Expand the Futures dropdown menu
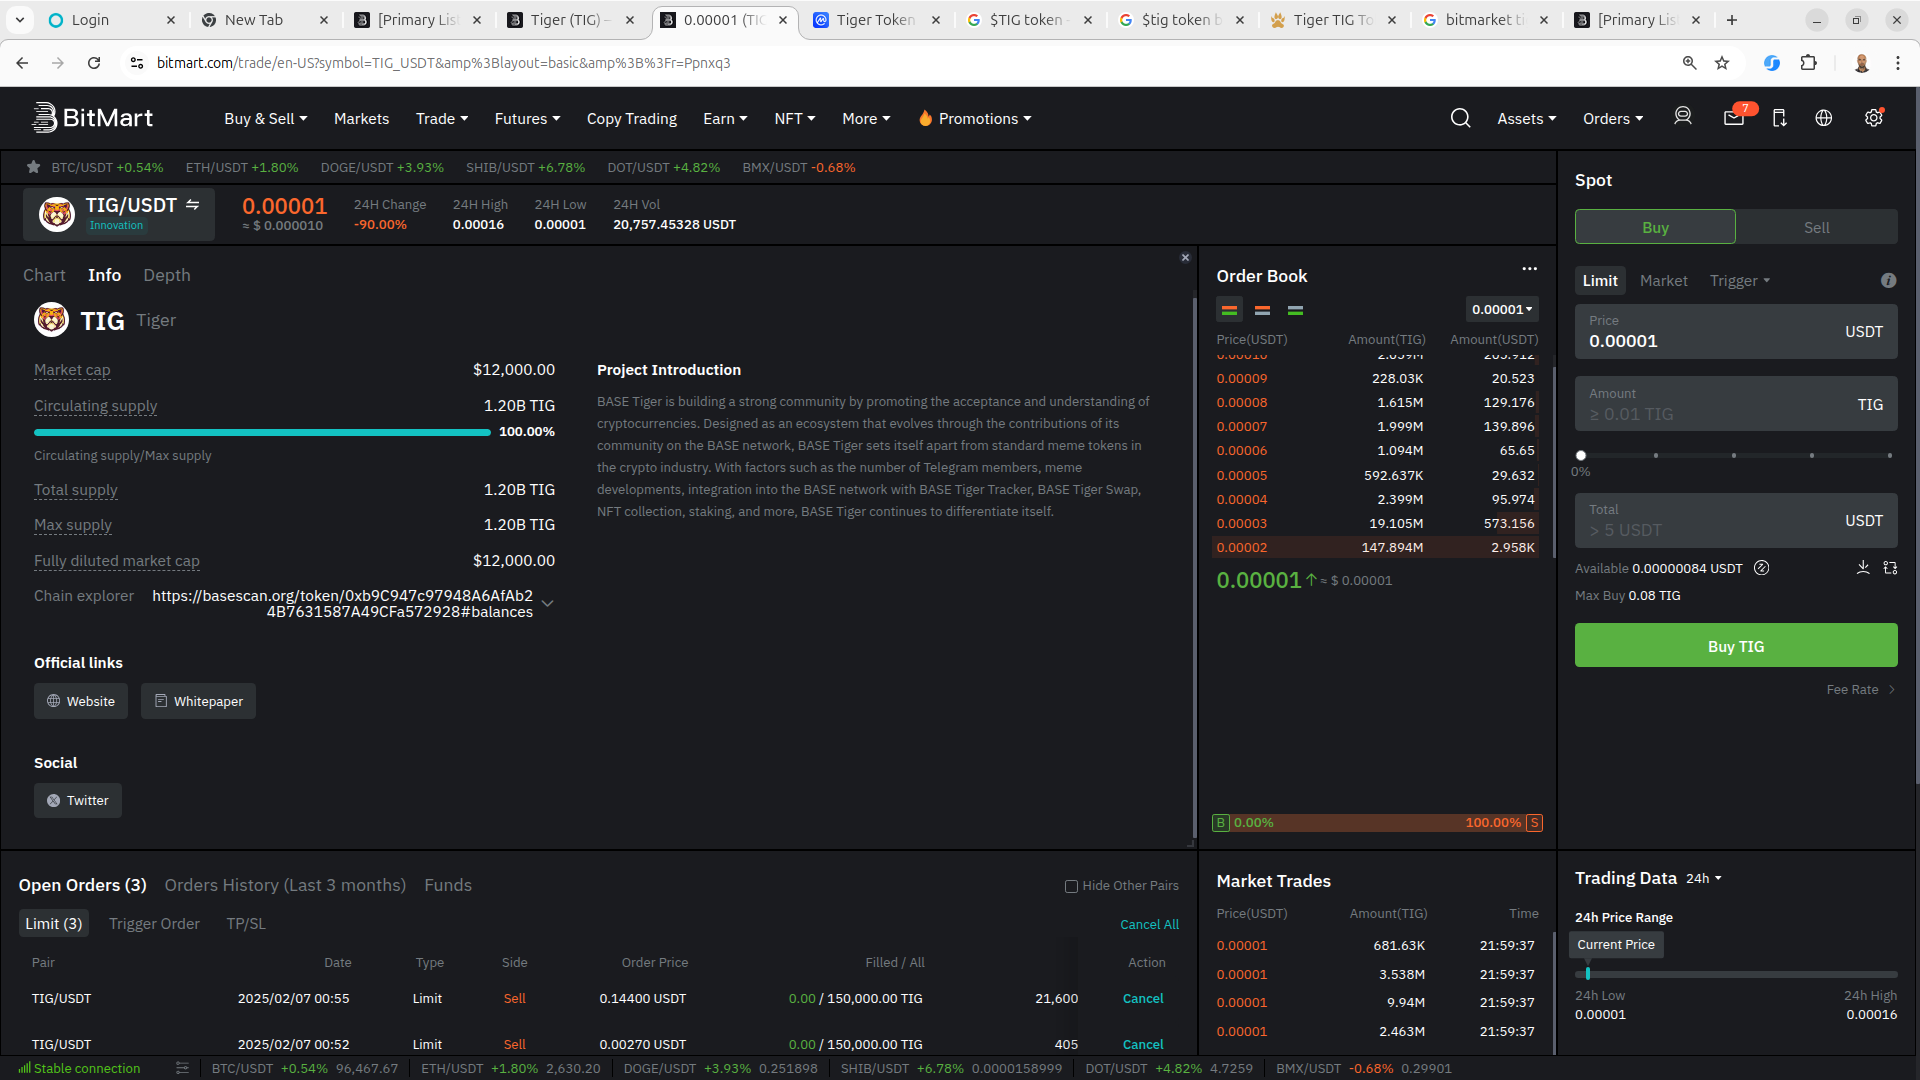Screen dimensions: 1920x1080 [x=527, y=118]
